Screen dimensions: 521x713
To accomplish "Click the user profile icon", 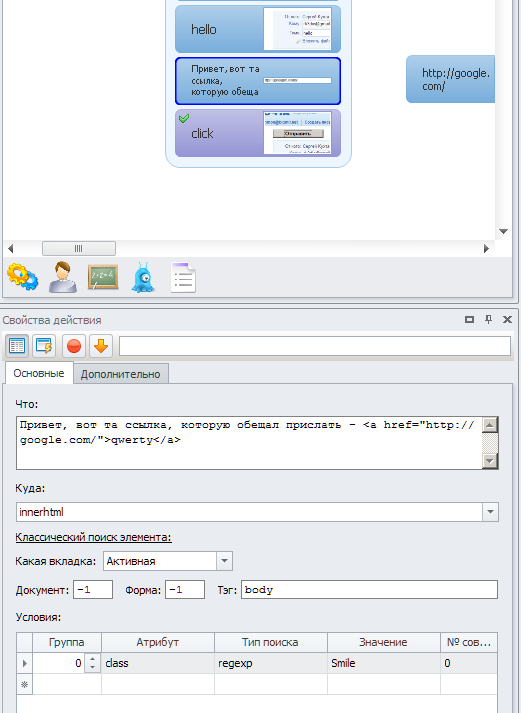I will 63,276.
